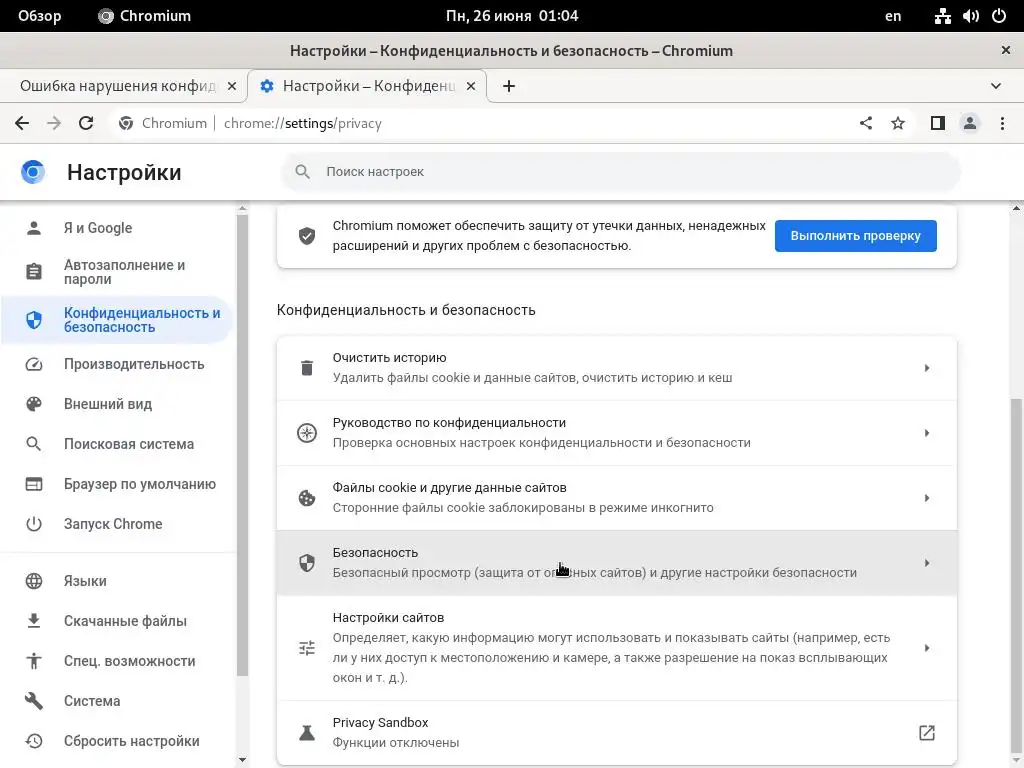
Task: Click the "Поиск настроек" search field
Action: pyautogui.click(x=620, y=172)
